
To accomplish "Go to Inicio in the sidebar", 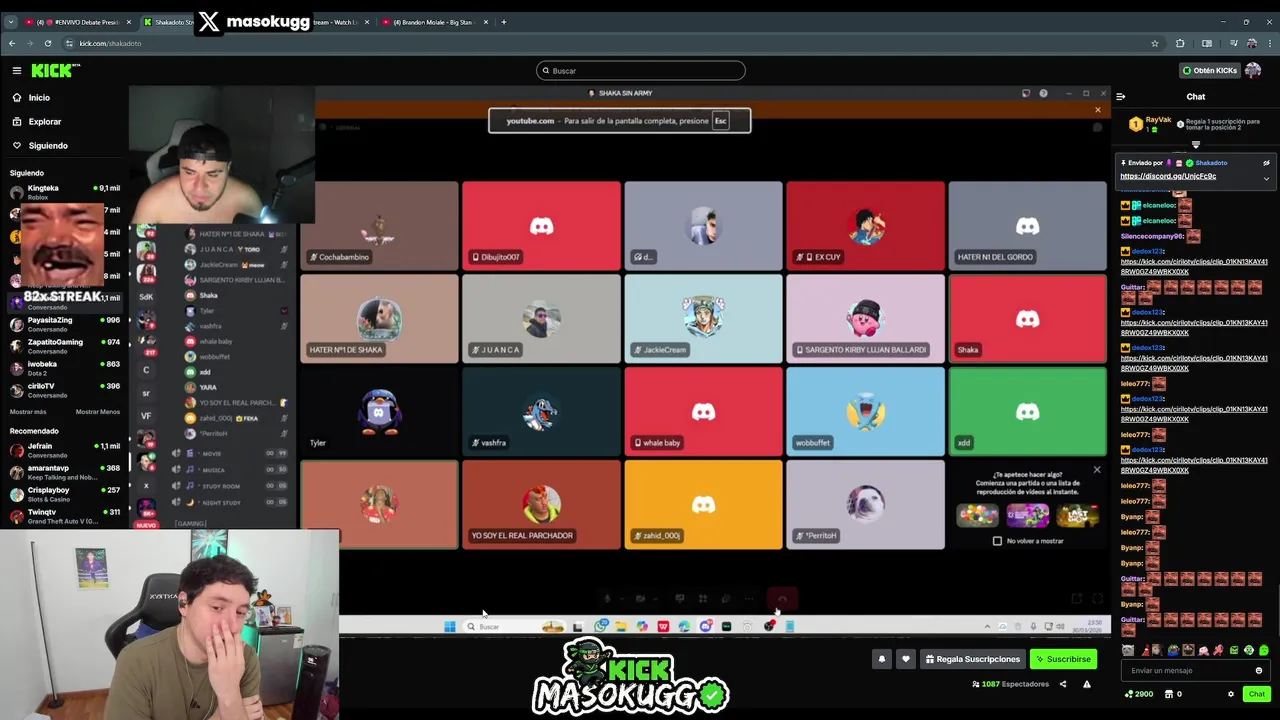I will (x=39, y=98).
